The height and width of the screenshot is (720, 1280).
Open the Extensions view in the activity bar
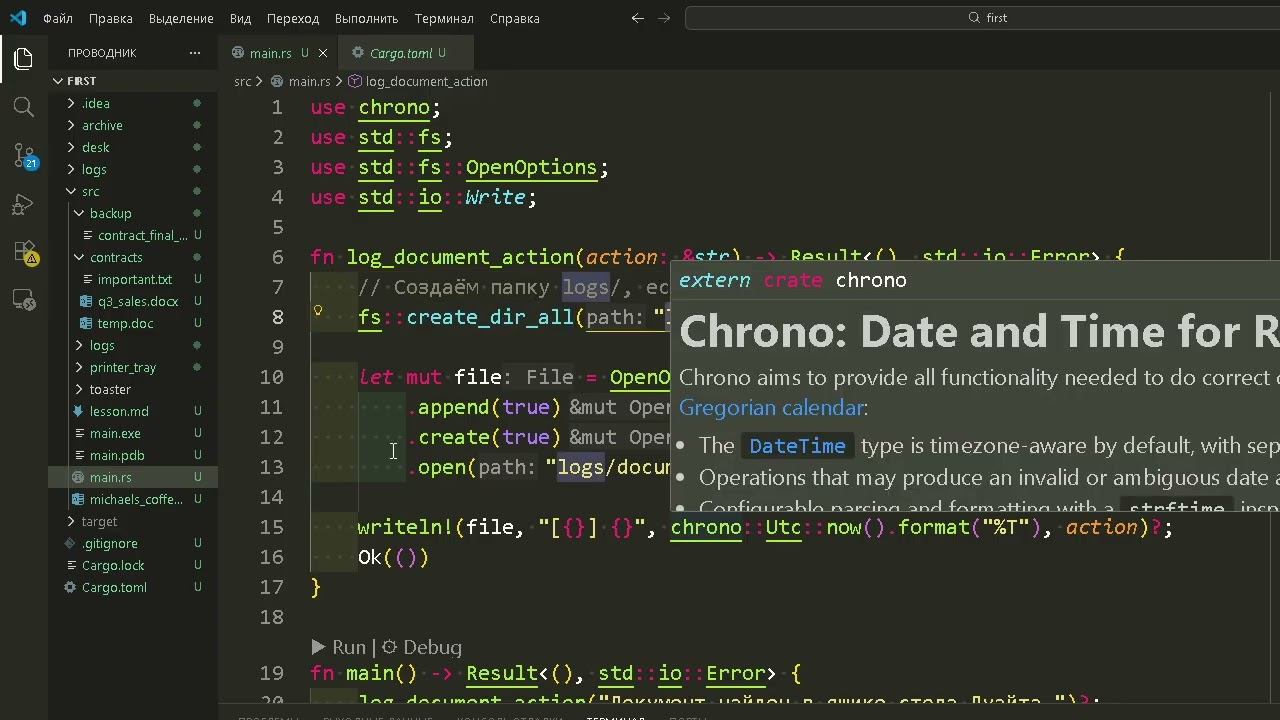(x=24, y=252)
